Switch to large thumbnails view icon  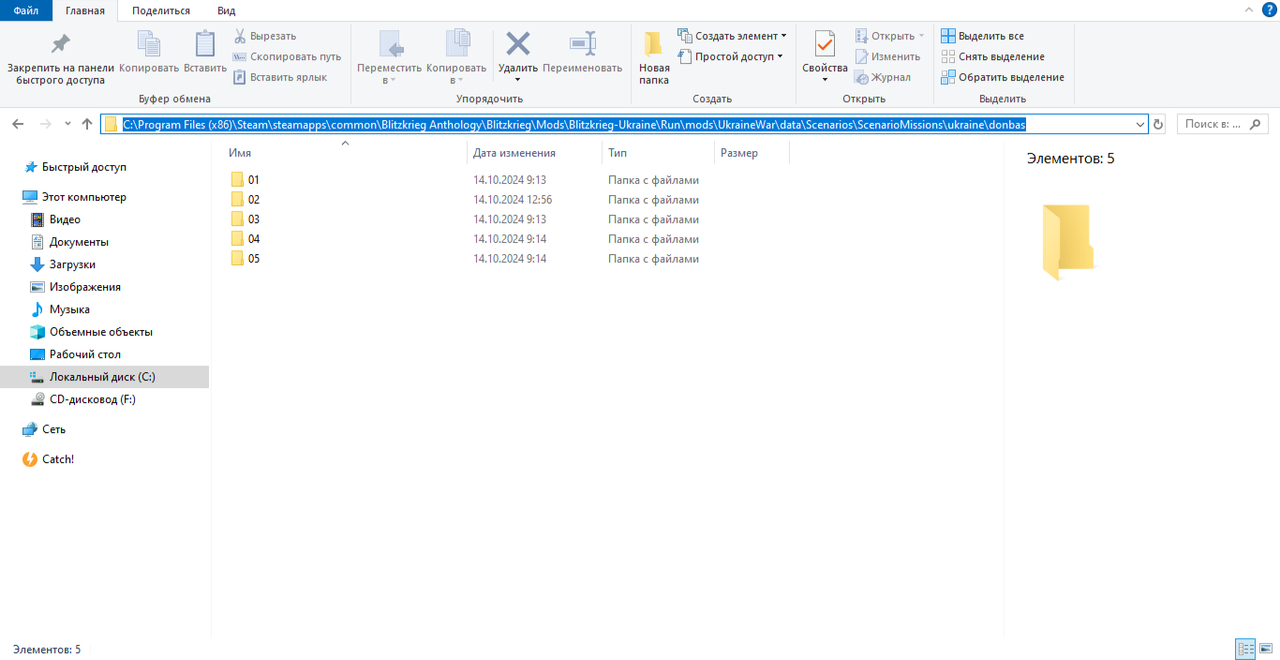(1266, 649)
